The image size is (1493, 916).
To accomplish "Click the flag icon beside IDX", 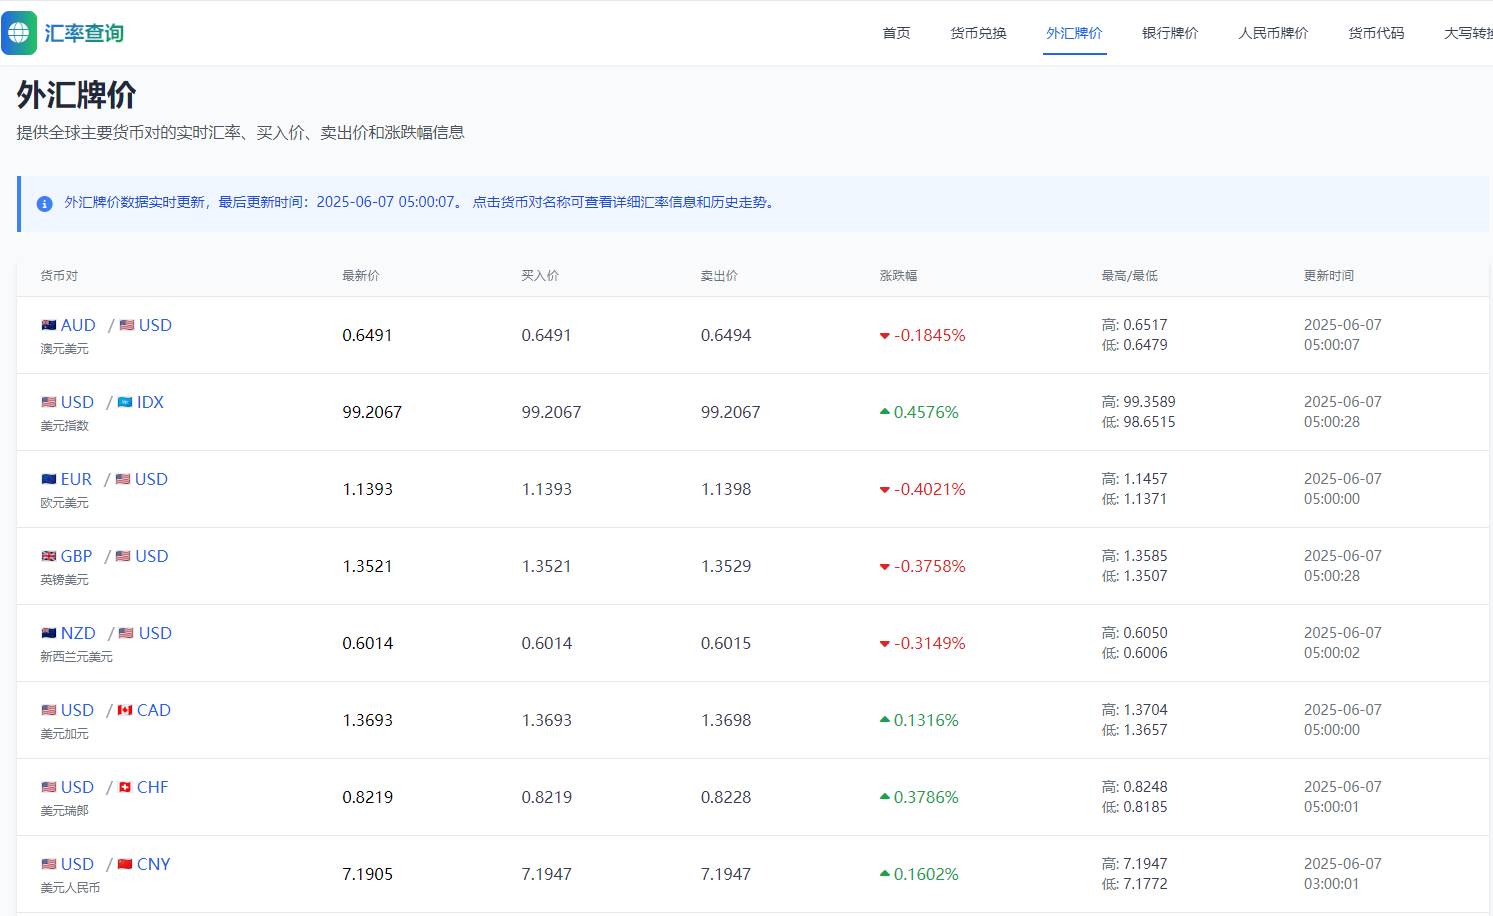I will pos(125,402).
